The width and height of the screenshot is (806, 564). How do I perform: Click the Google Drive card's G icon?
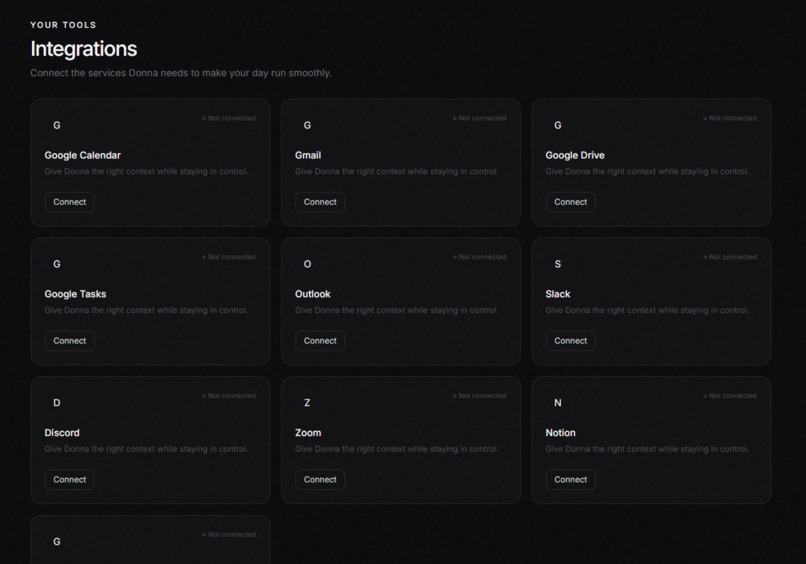[x=557, y=125]
